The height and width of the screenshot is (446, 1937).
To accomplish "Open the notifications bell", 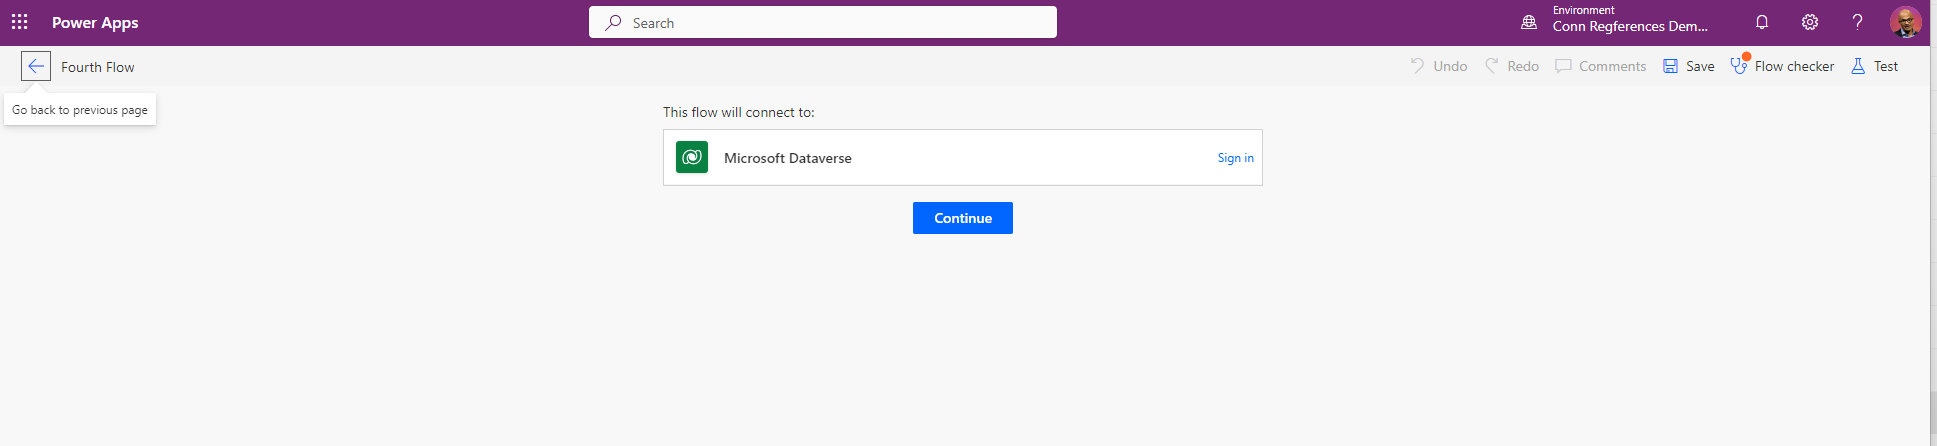I will (1762, 22).
